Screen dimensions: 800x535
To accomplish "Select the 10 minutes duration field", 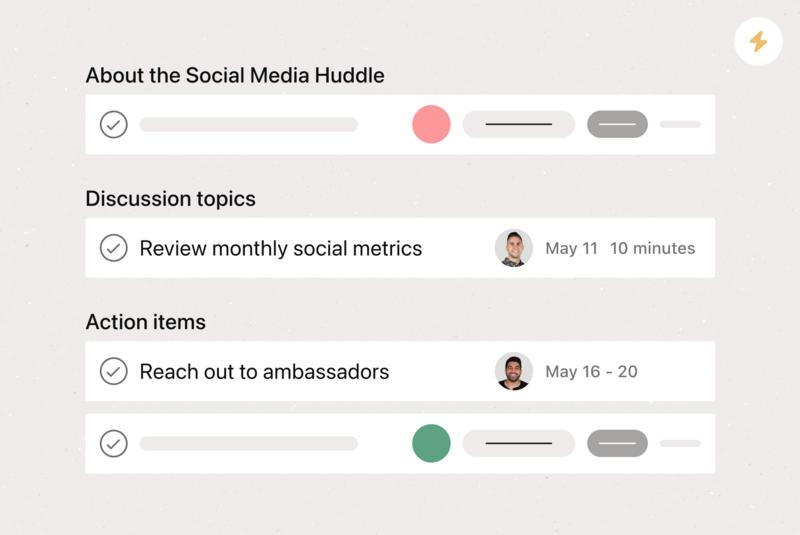I will pos(653,248).
